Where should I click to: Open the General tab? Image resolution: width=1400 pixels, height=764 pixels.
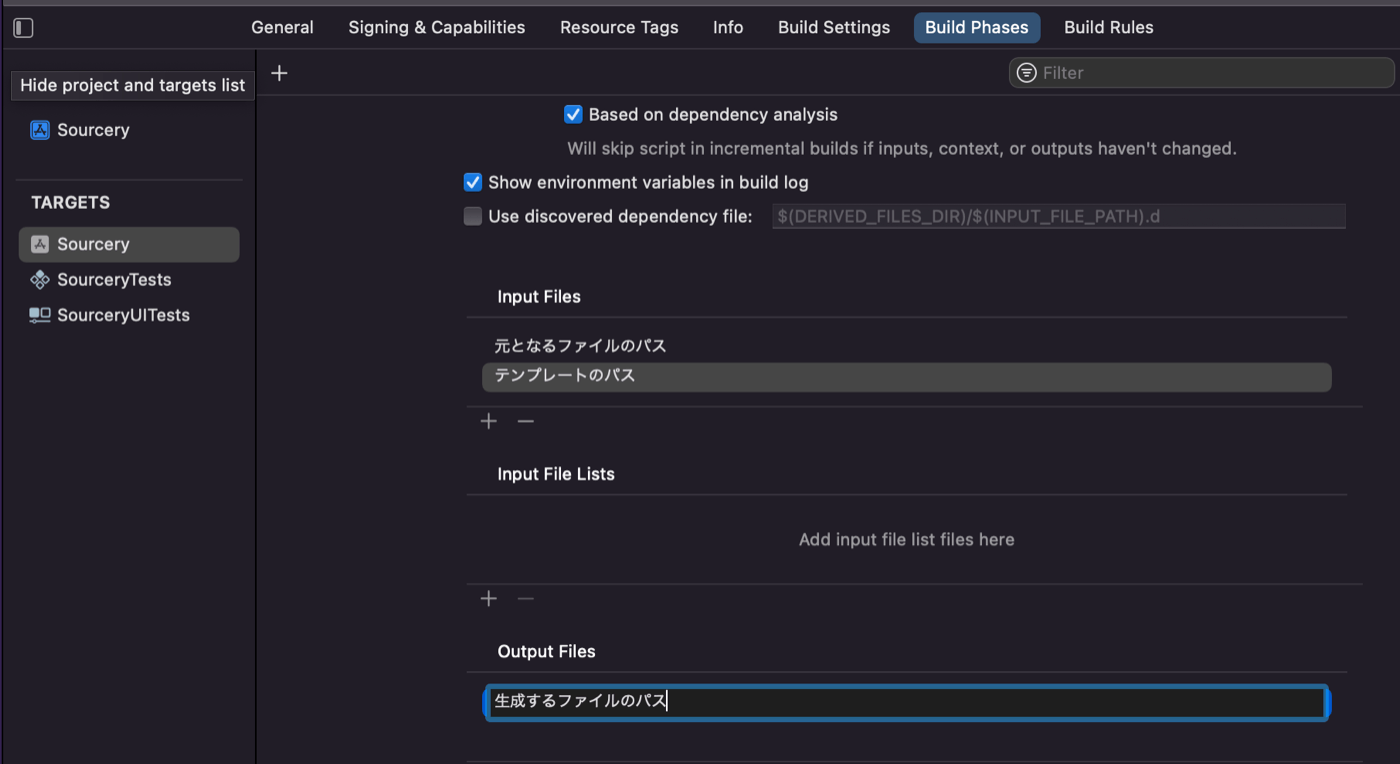tap(282, 28)
